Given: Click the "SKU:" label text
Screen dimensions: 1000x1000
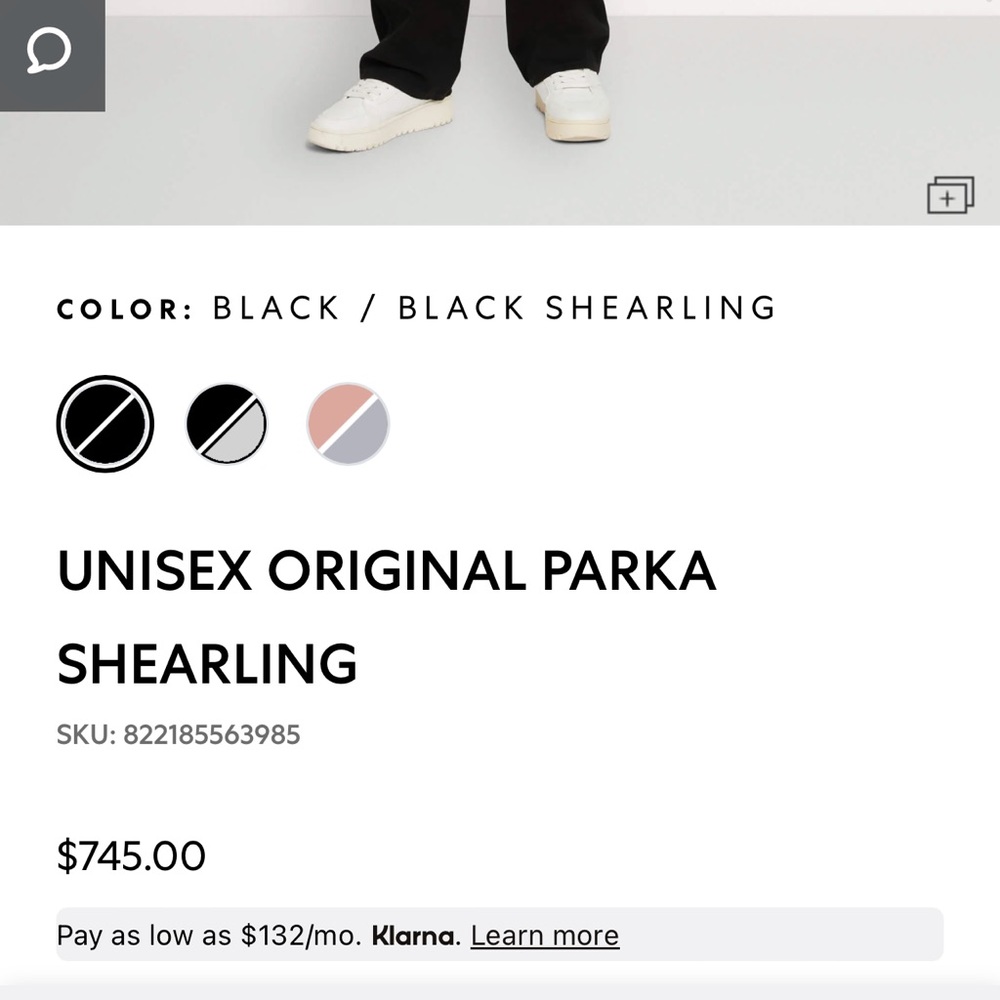Looking at the screenshot, I should [86, 735].
